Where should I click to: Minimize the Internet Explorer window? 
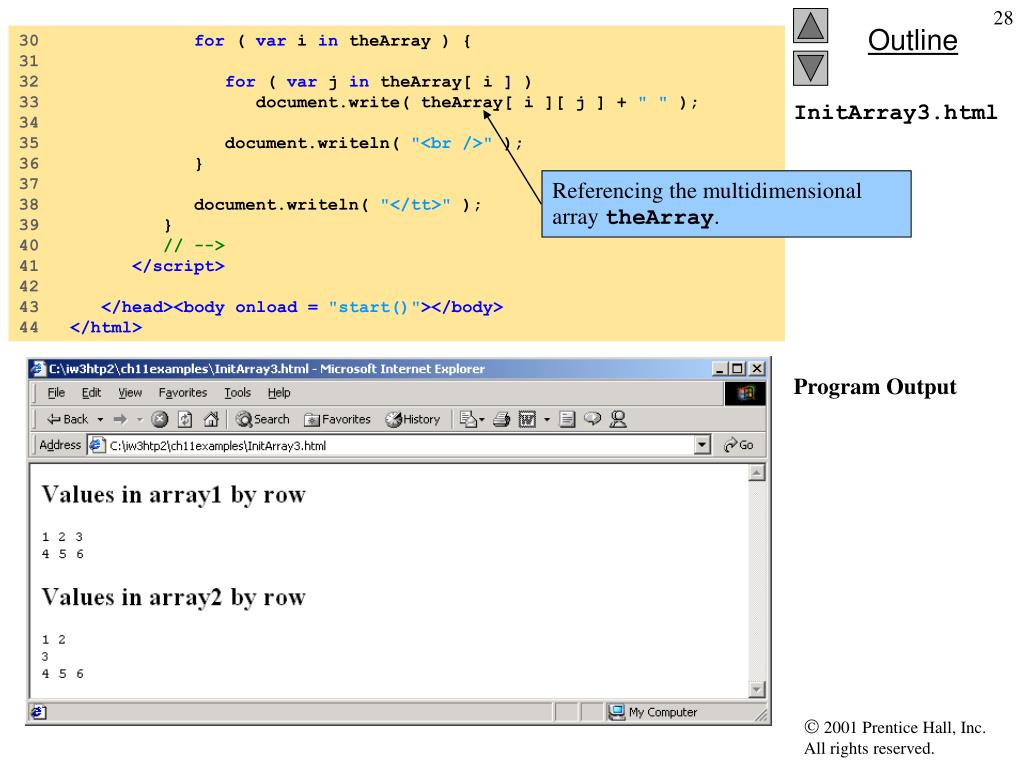(720, 369)
